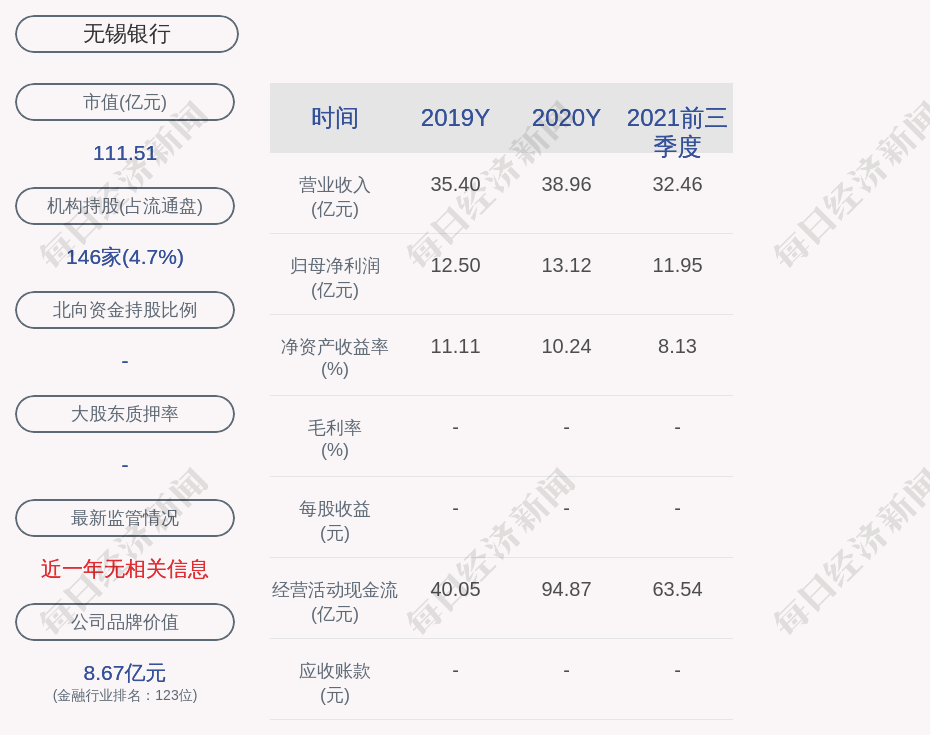Select the 最新监管情况 label pill
930x735 pixels.
pos(125,518)
